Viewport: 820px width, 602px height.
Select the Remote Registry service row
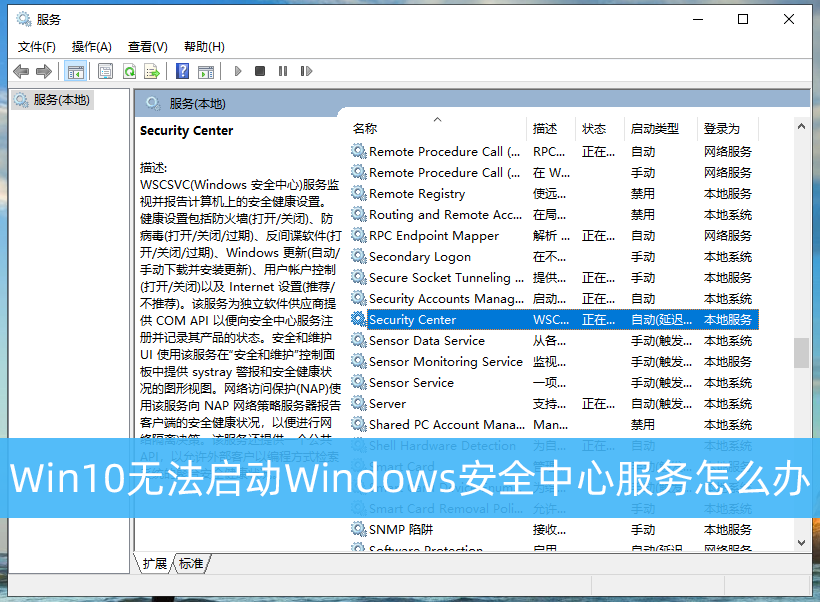point(417,194)
